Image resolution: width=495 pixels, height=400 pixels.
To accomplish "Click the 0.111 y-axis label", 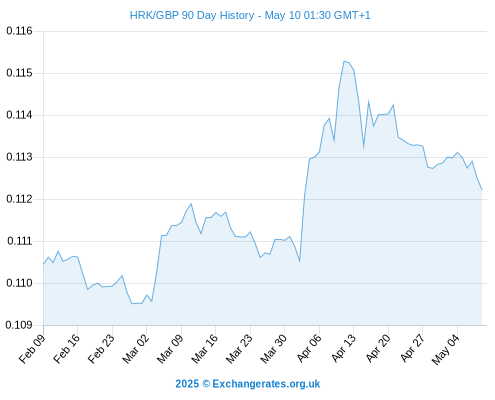I will pos(19,241).
